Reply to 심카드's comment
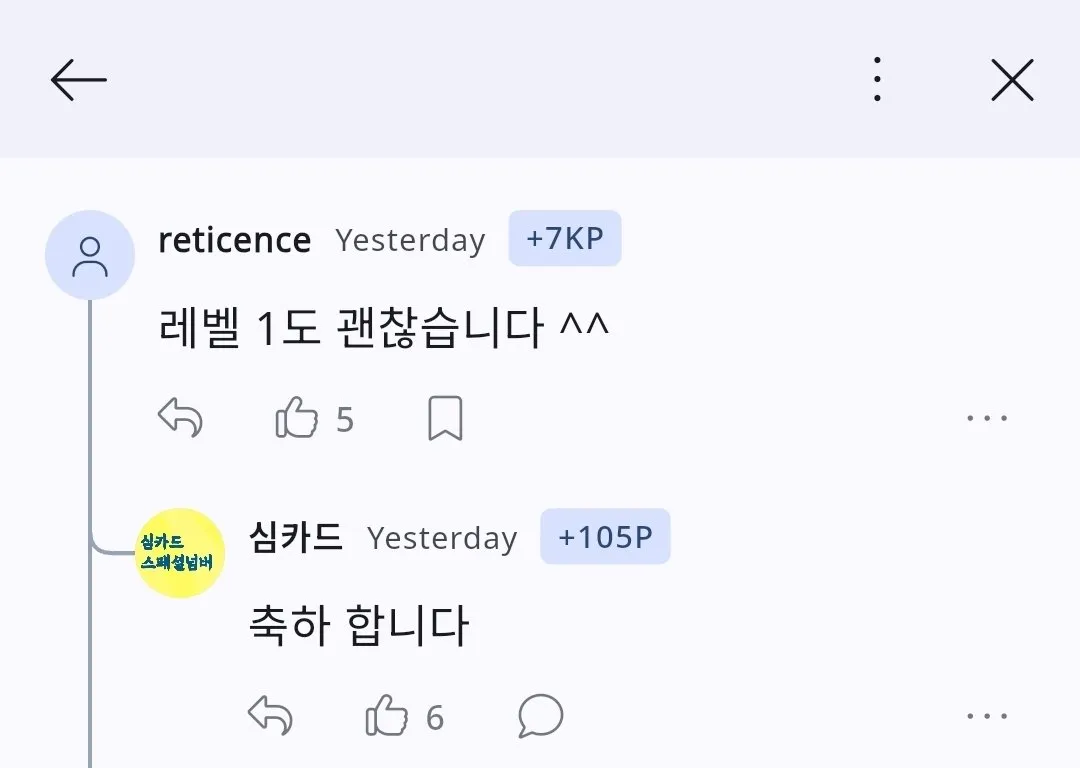Screen dimensions: 1080x768 pyautogui.click(x=269, y=715)
